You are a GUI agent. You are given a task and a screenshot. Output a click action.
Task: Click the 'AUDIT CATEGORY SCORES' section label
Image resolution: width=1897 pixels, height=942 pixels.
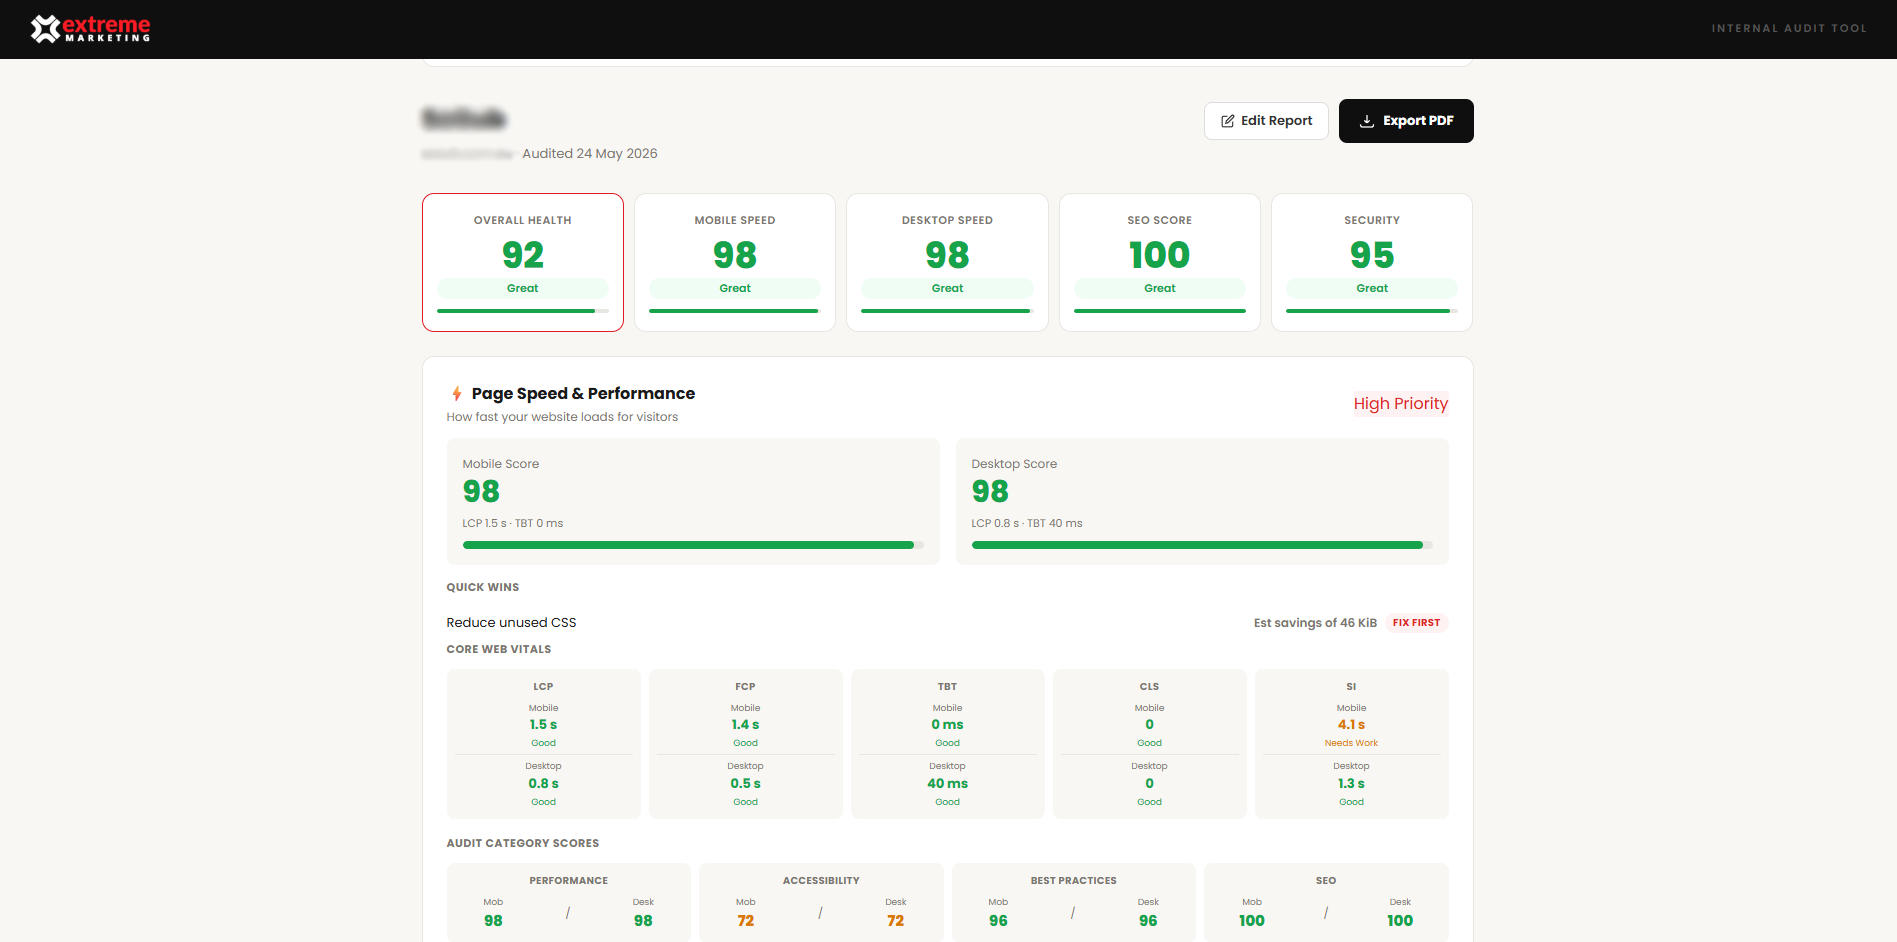pyautogui.click(x=523, y=844)
